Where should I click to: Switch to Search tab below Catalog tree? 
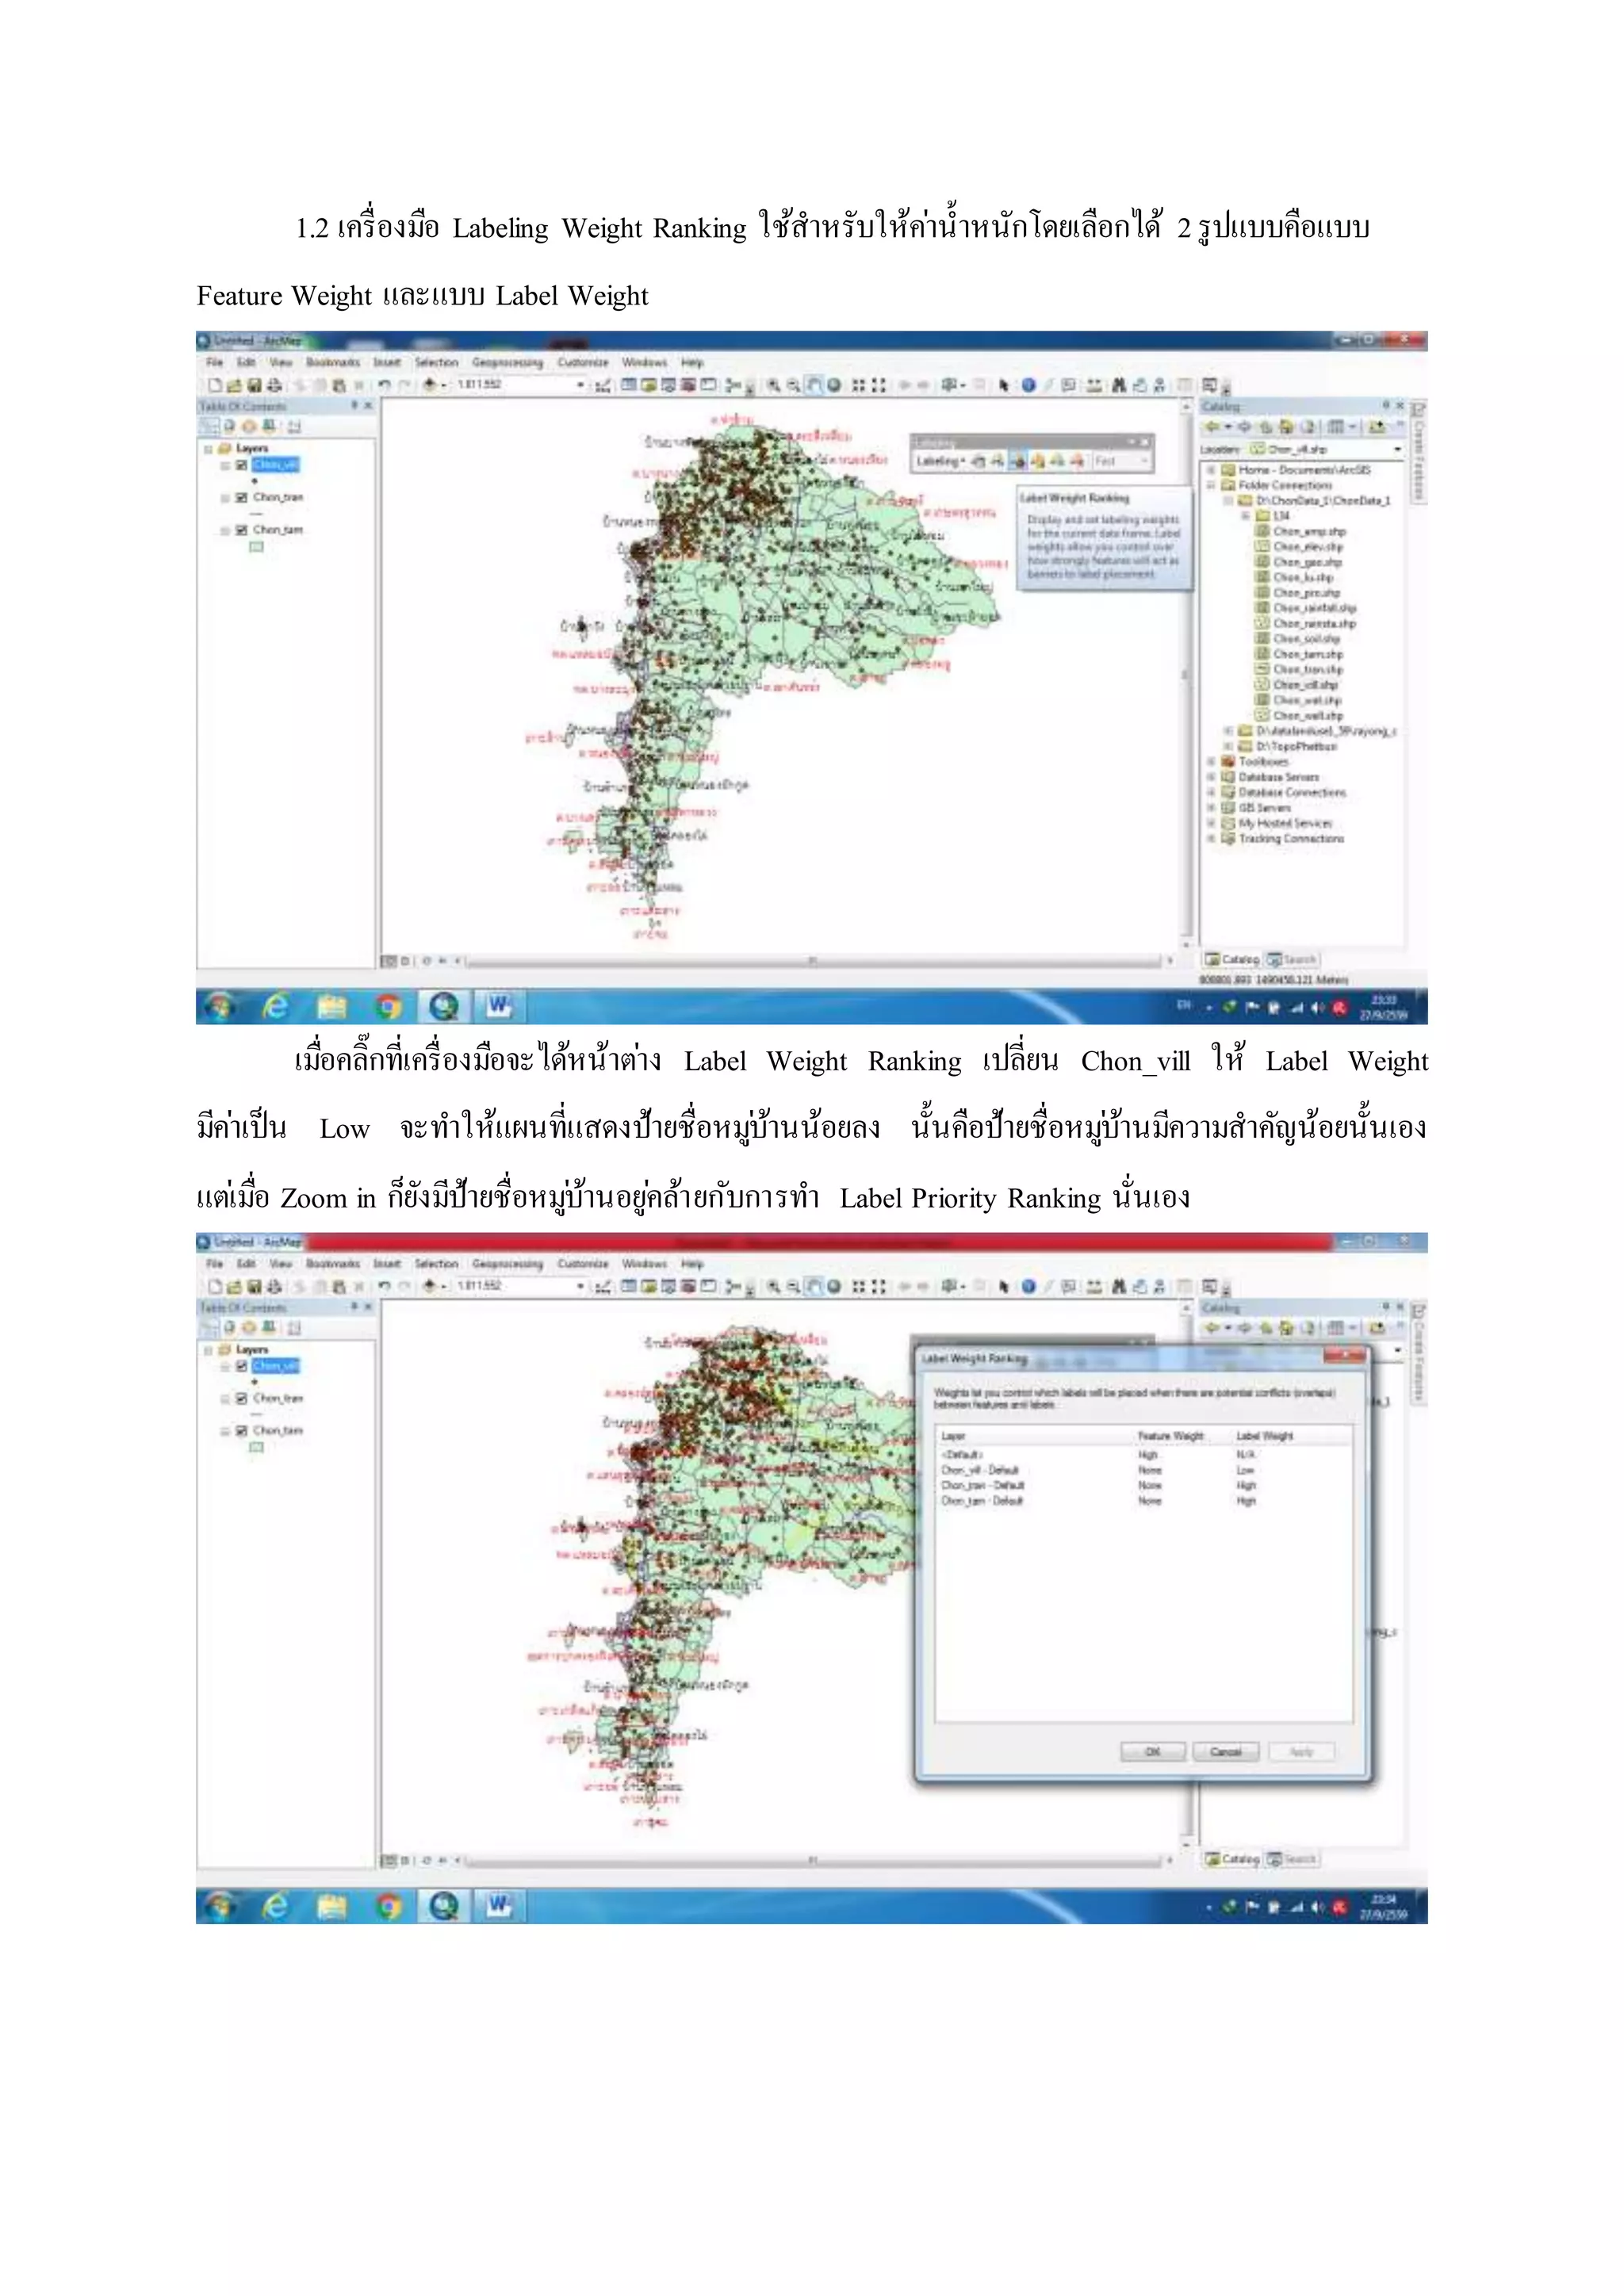click(1292, 959)
